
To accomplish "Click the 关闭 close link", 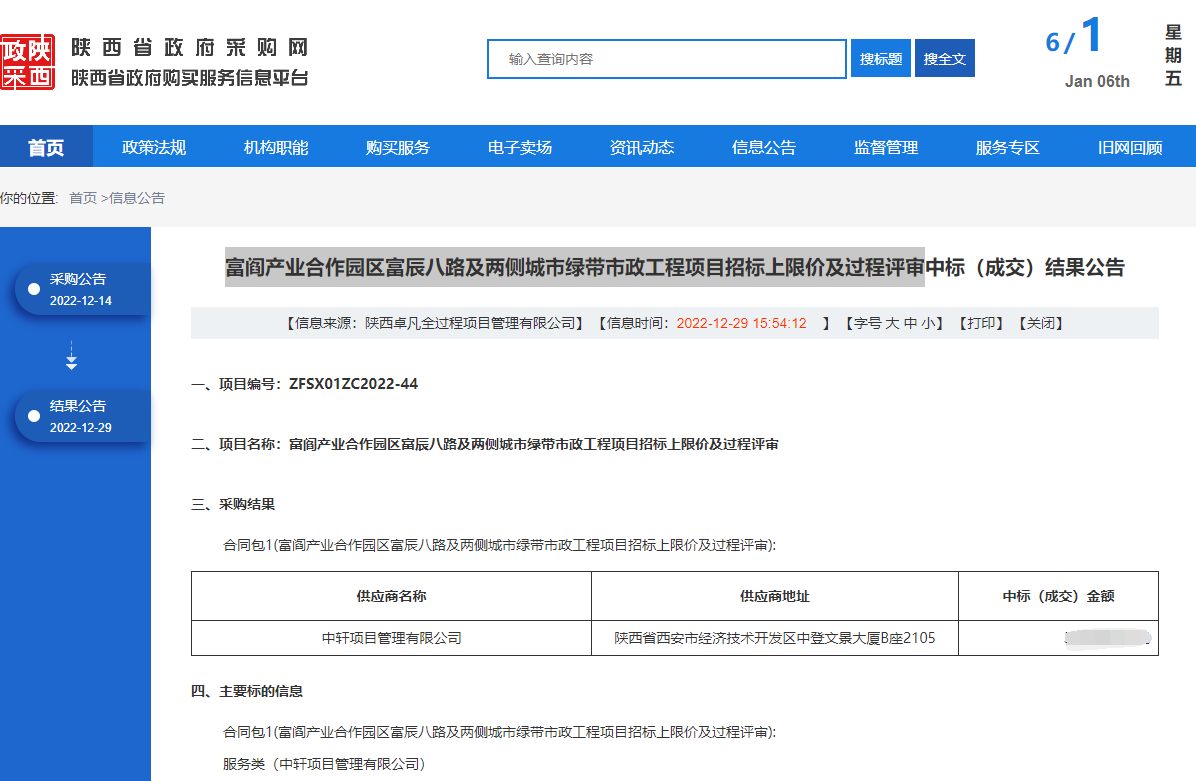I will coord(1040,323).
